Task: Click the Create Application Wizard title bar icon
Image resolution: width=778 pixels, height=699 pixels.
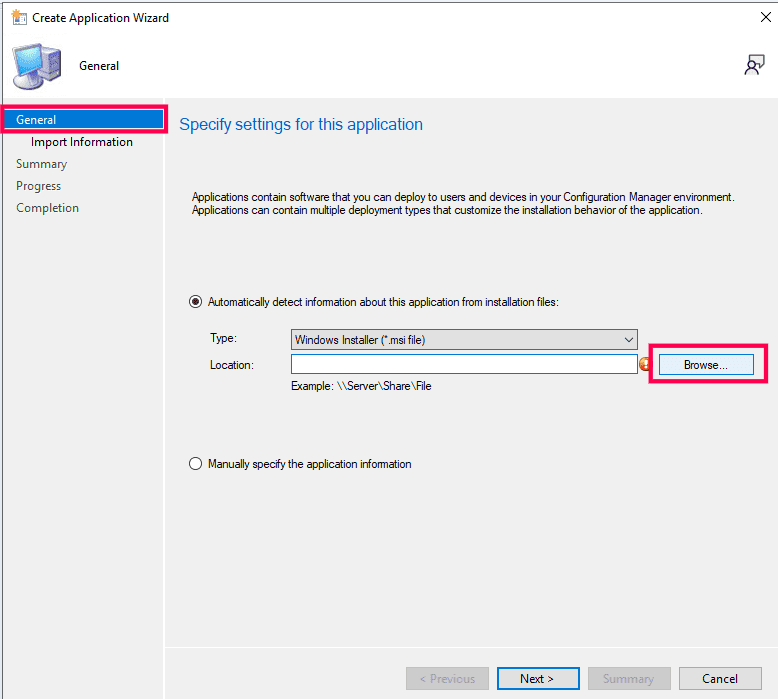Action: click(19, 17)
